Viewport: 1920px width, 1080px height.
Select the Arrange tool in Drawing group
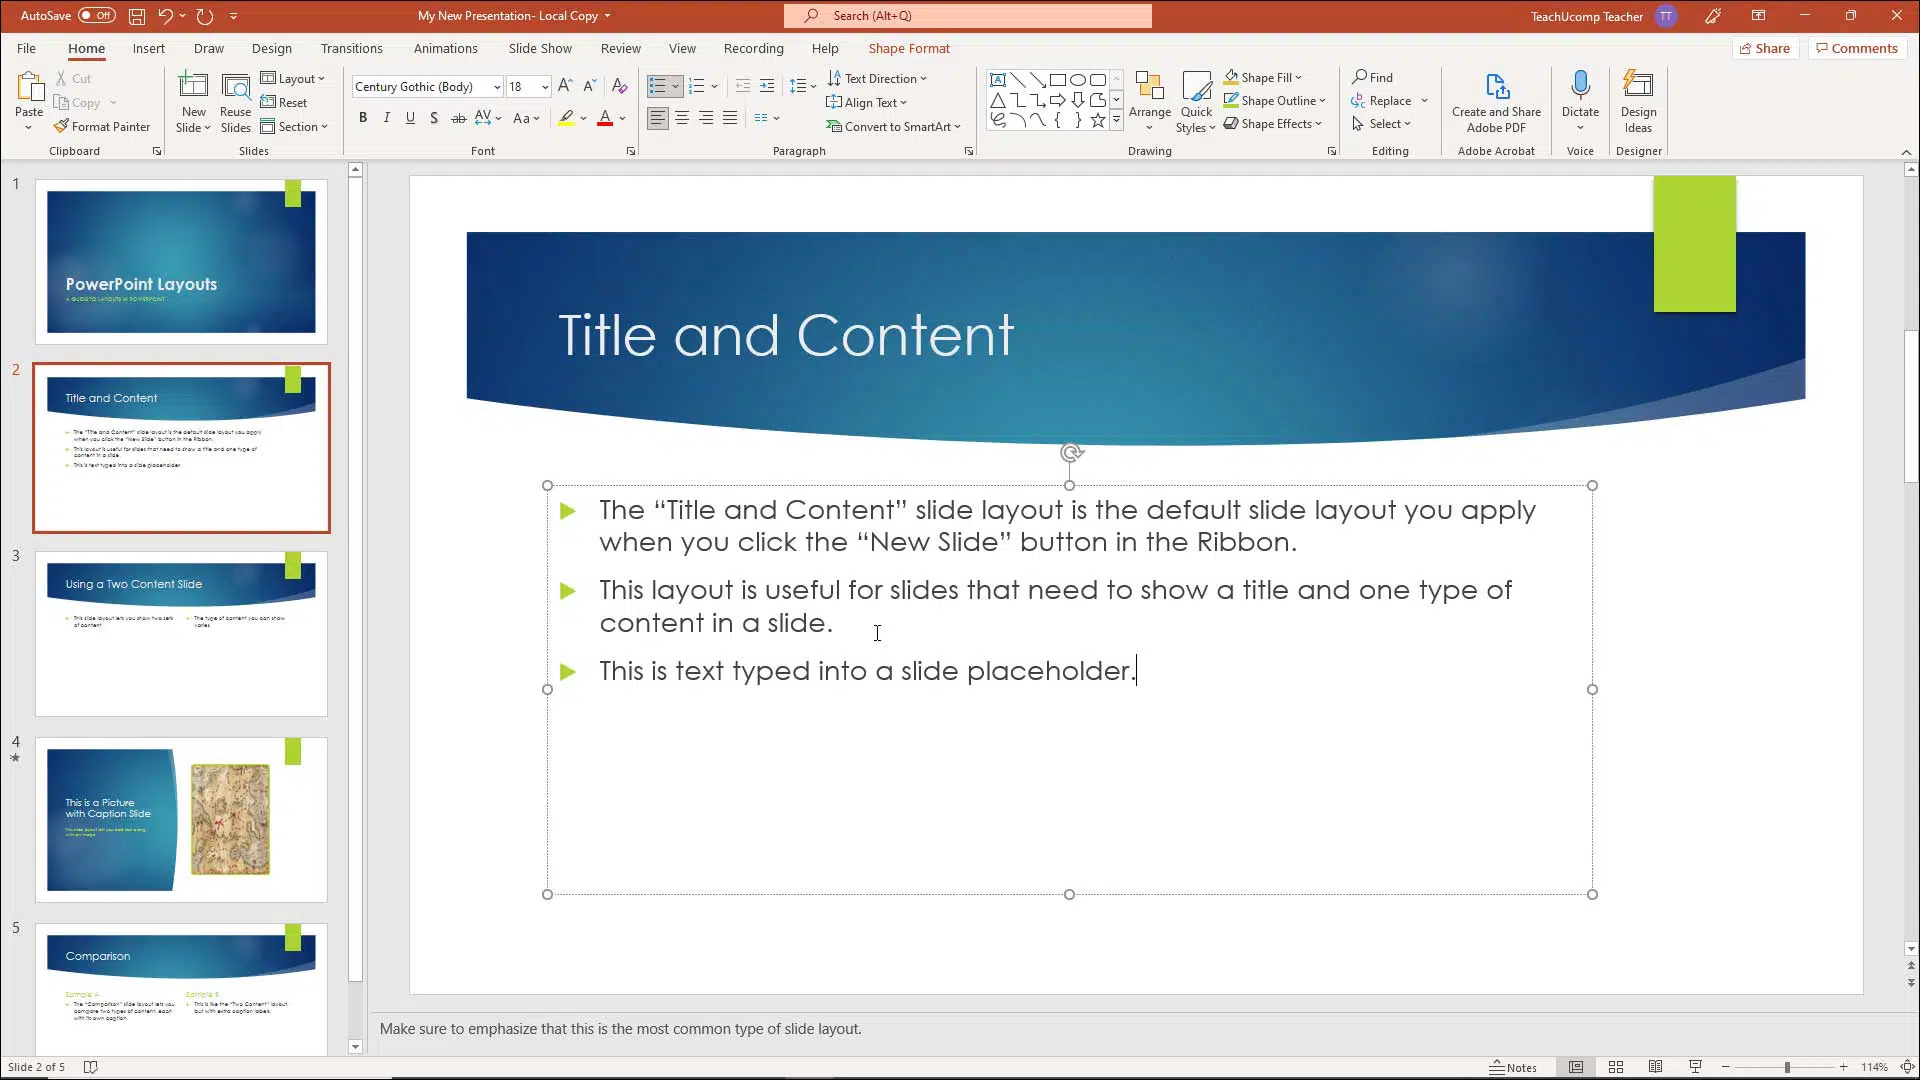[1150, 100]
